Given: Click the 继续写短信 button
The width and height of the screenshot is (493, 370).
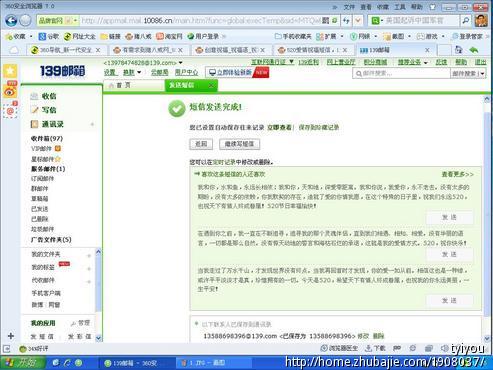Looking at the screenshot, I should point(239,144).
